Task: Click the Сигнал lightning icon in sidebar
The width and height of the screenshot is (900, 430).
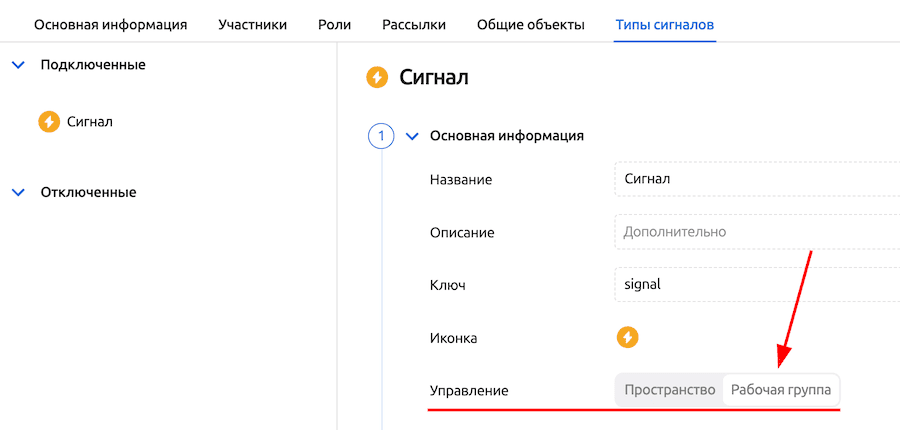Action: tap(49, 122)
